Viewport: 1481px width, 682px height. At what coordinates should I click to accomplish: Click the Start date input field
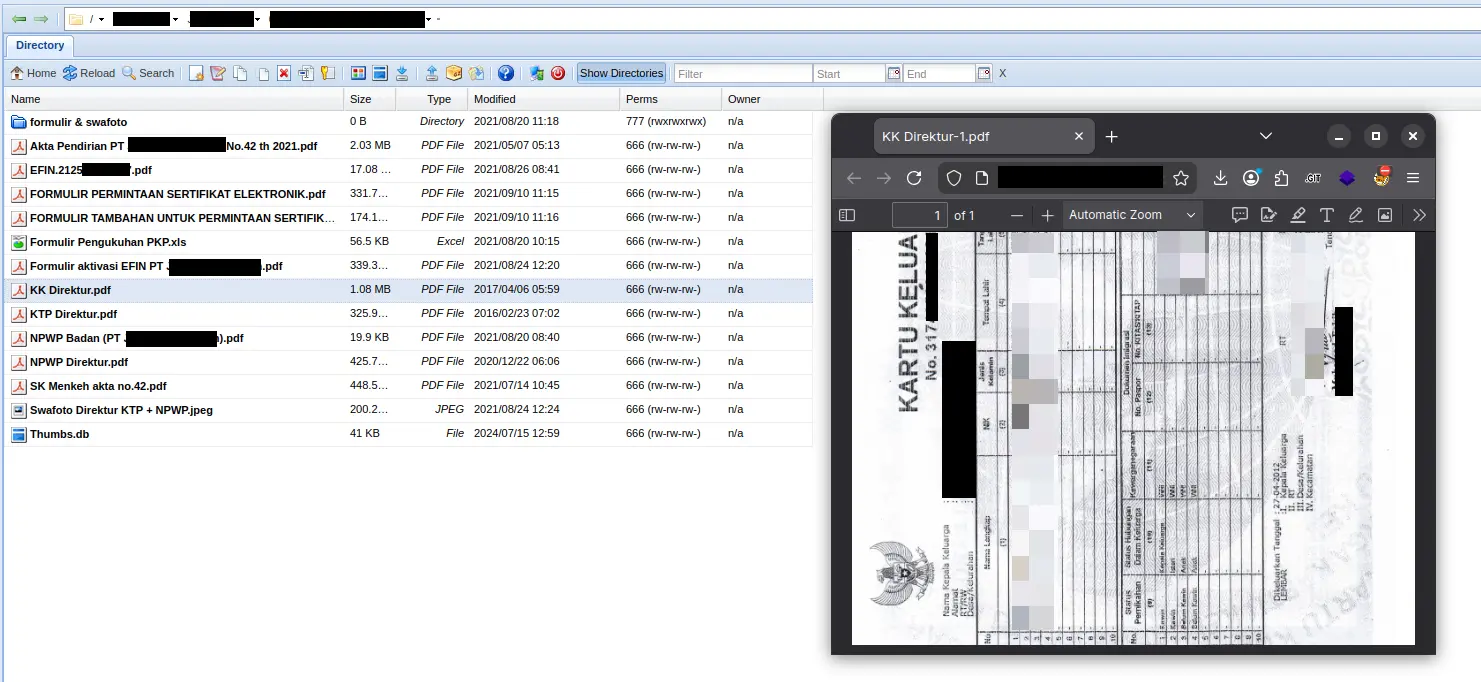849,74
